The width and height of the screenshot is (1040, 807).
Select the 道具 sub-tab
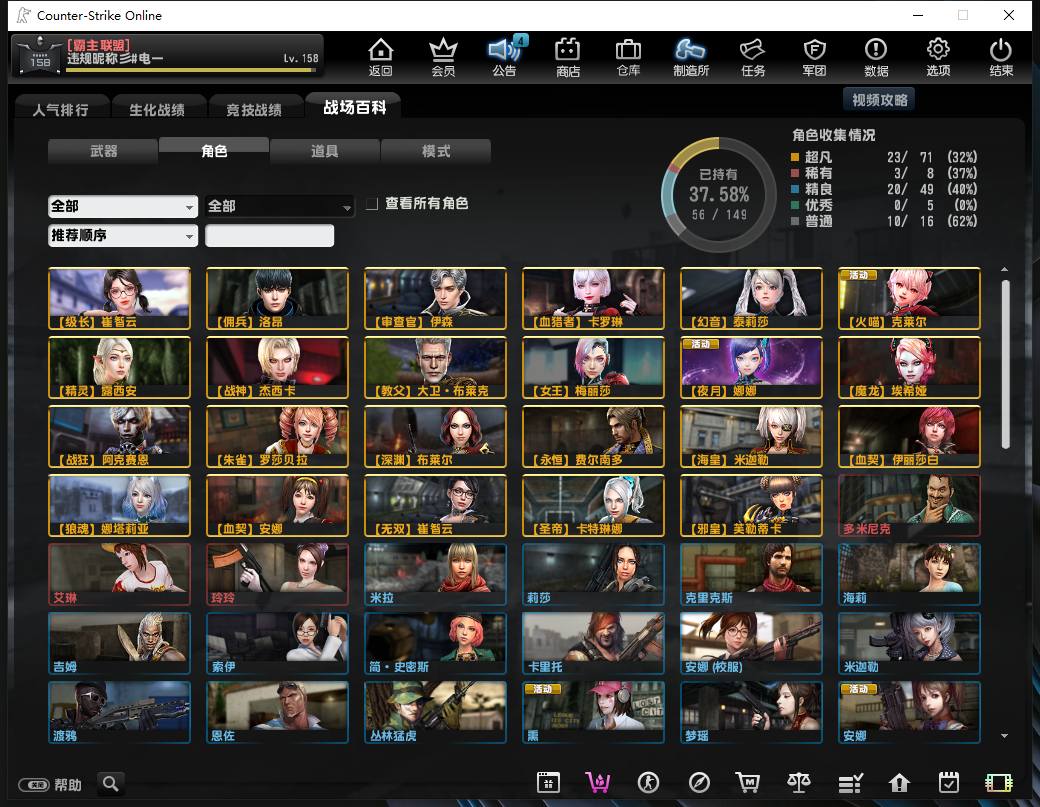click(x=325, y=151)
